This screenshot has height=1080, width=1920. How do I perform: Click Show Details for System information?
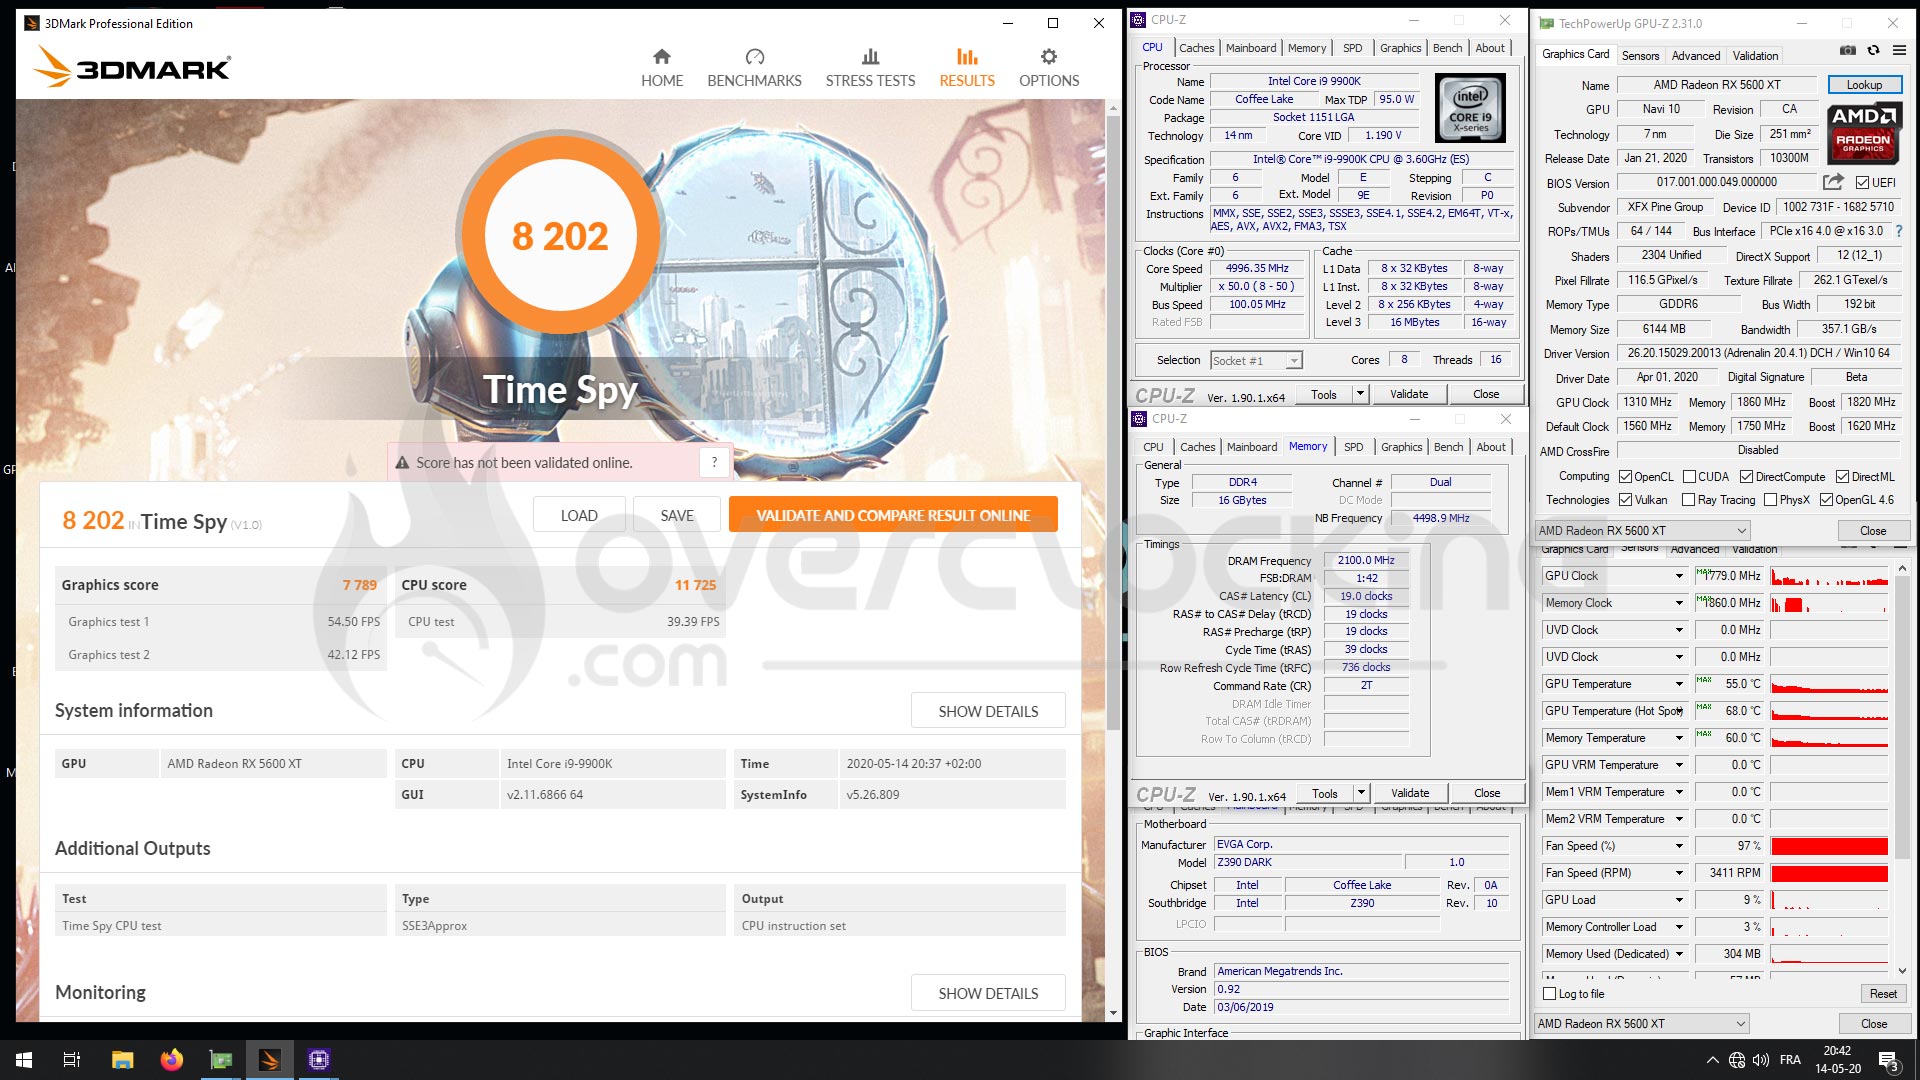click(988, 711)
